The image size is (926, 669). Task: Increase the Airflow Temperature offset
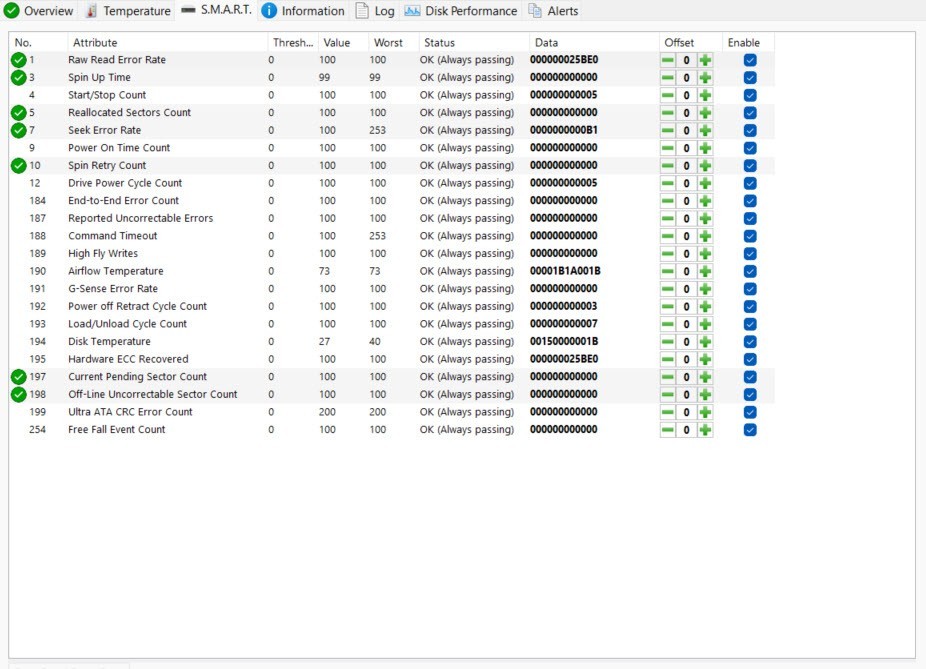705,272
